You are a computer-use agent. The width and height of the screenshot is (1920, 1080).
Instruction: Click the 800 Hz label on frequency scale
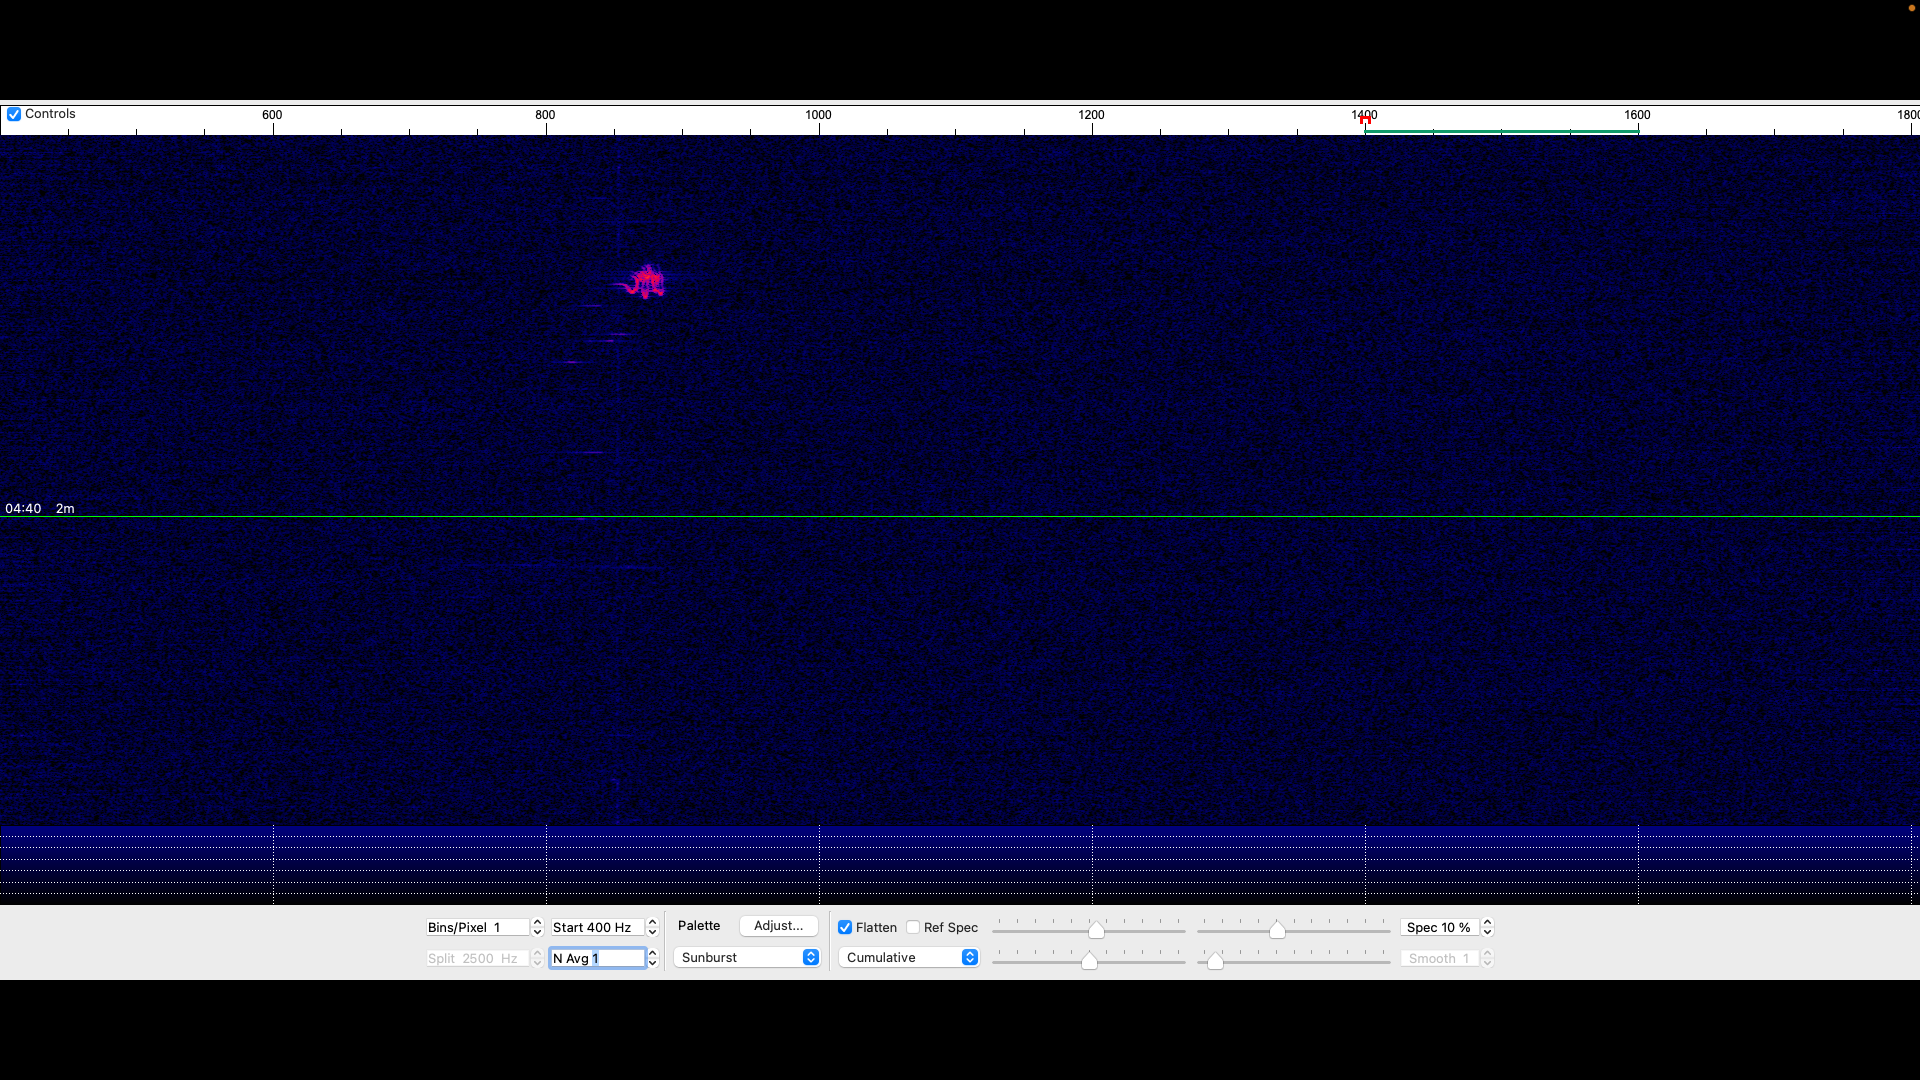[545, 115]
